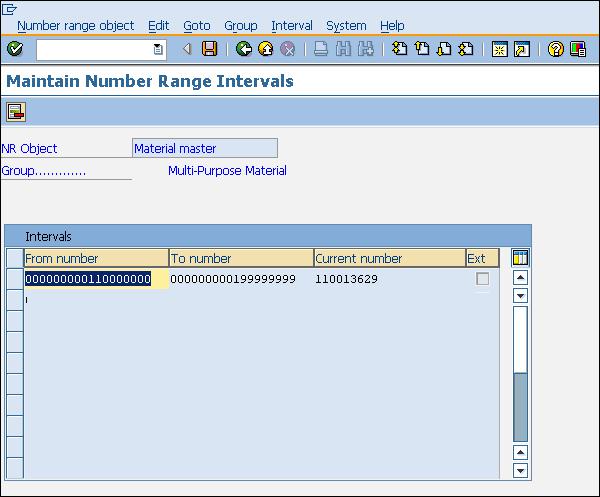Select all rows via table corner selector

point(15,258)
